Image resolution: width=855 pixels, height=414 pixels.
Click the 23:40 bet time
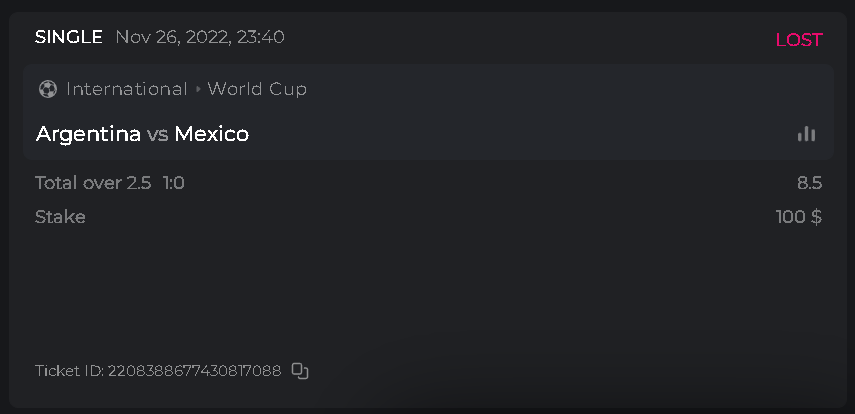tap(261, 38)
